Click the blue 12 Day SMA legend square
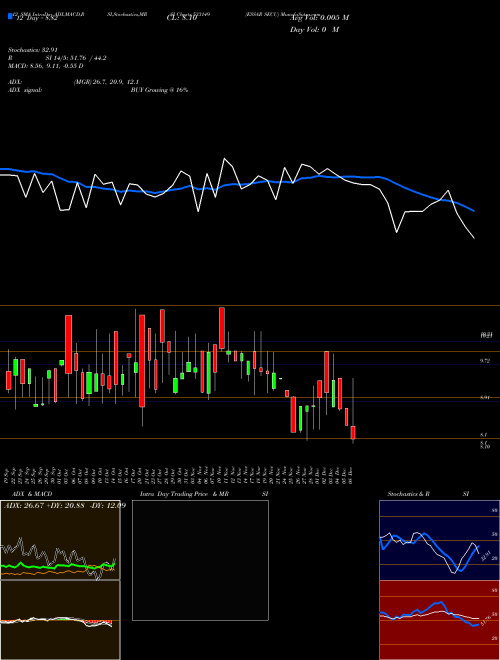 (10, 17)
